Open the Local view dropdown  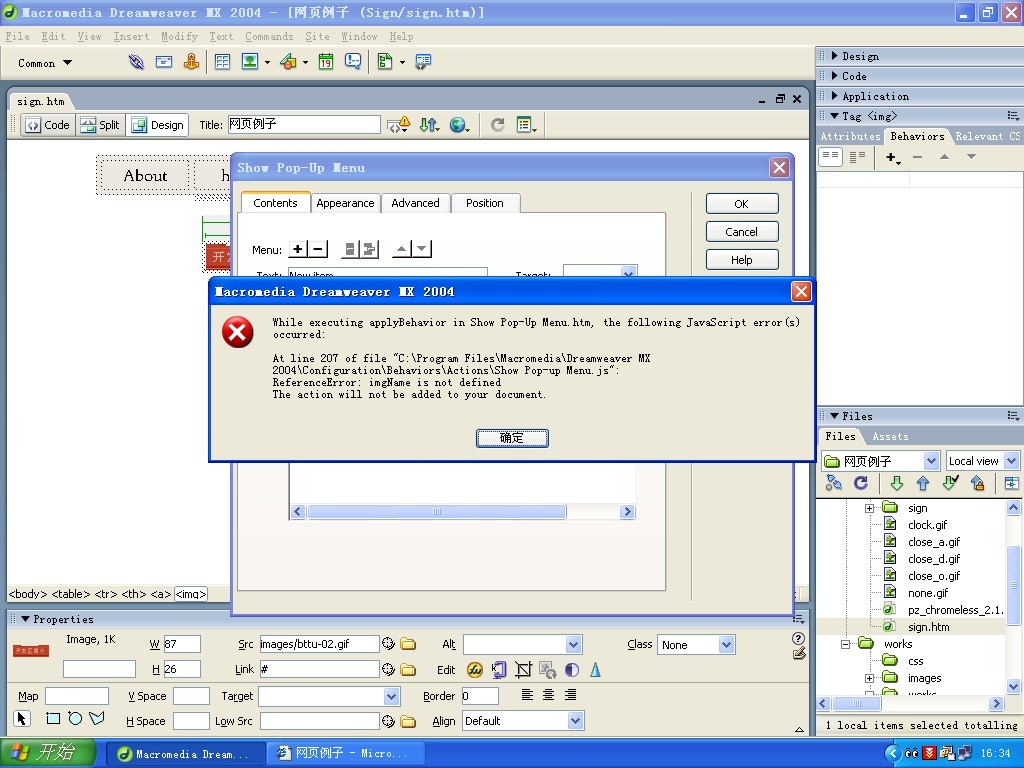coord(982,461)
